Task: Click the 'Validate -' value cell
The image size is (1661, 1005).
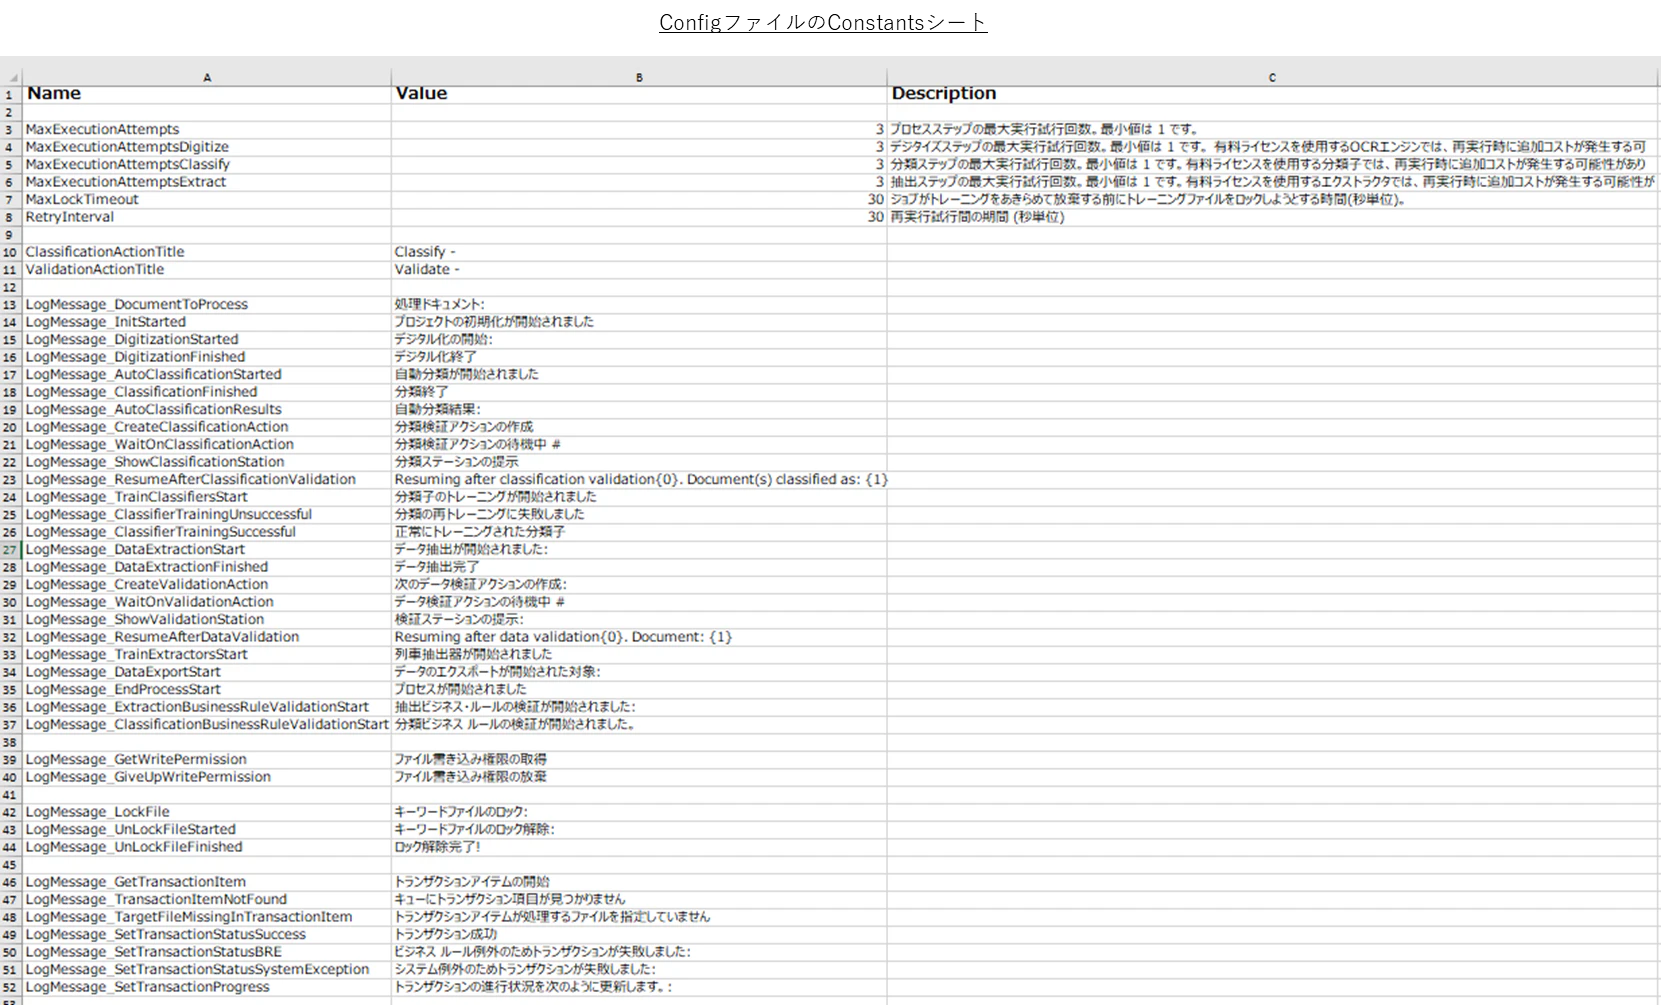Action: (639, 270)
